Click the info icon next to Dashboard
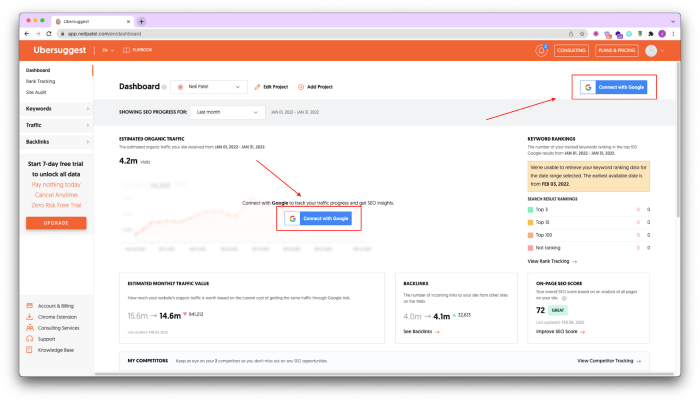 pyautogui.click(x=164, y=87)
